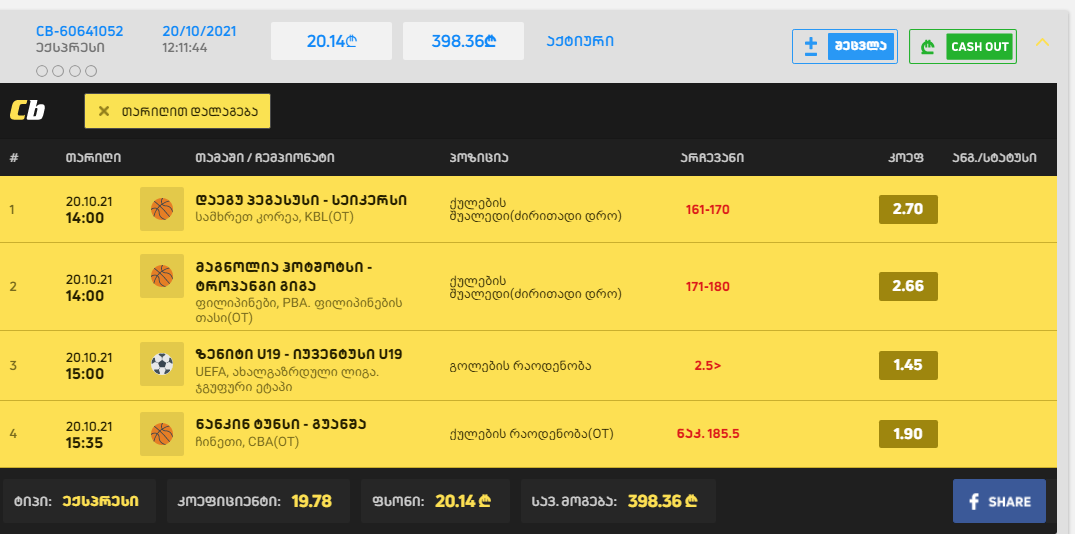The width and height of the screenshot is (1075, 534).
Task: Click the 15:00 start time in row 3
Action: tap(85, 374)
